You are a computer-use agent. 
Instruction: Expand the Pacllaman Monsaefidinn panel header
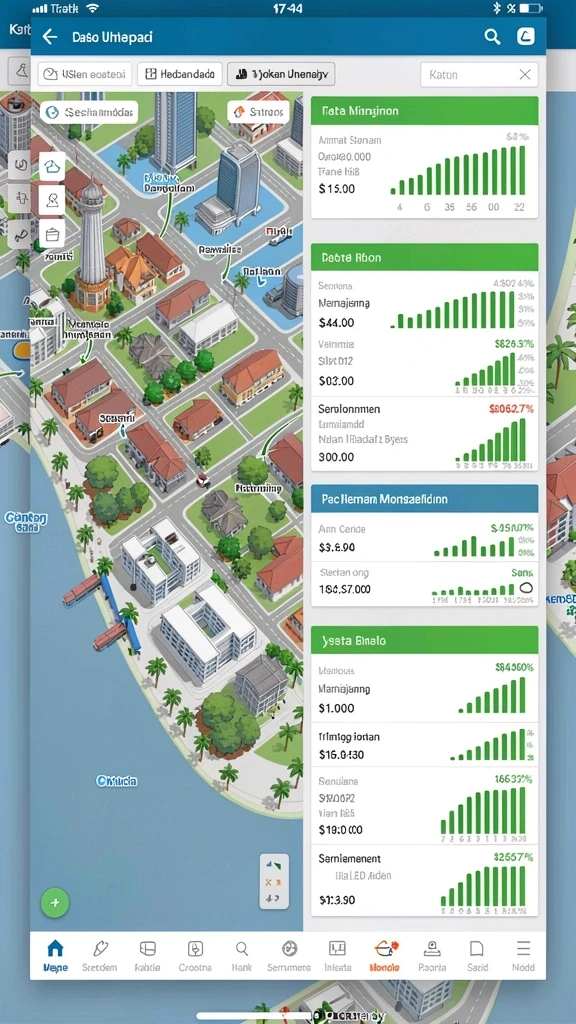click(x=424, y=499)
